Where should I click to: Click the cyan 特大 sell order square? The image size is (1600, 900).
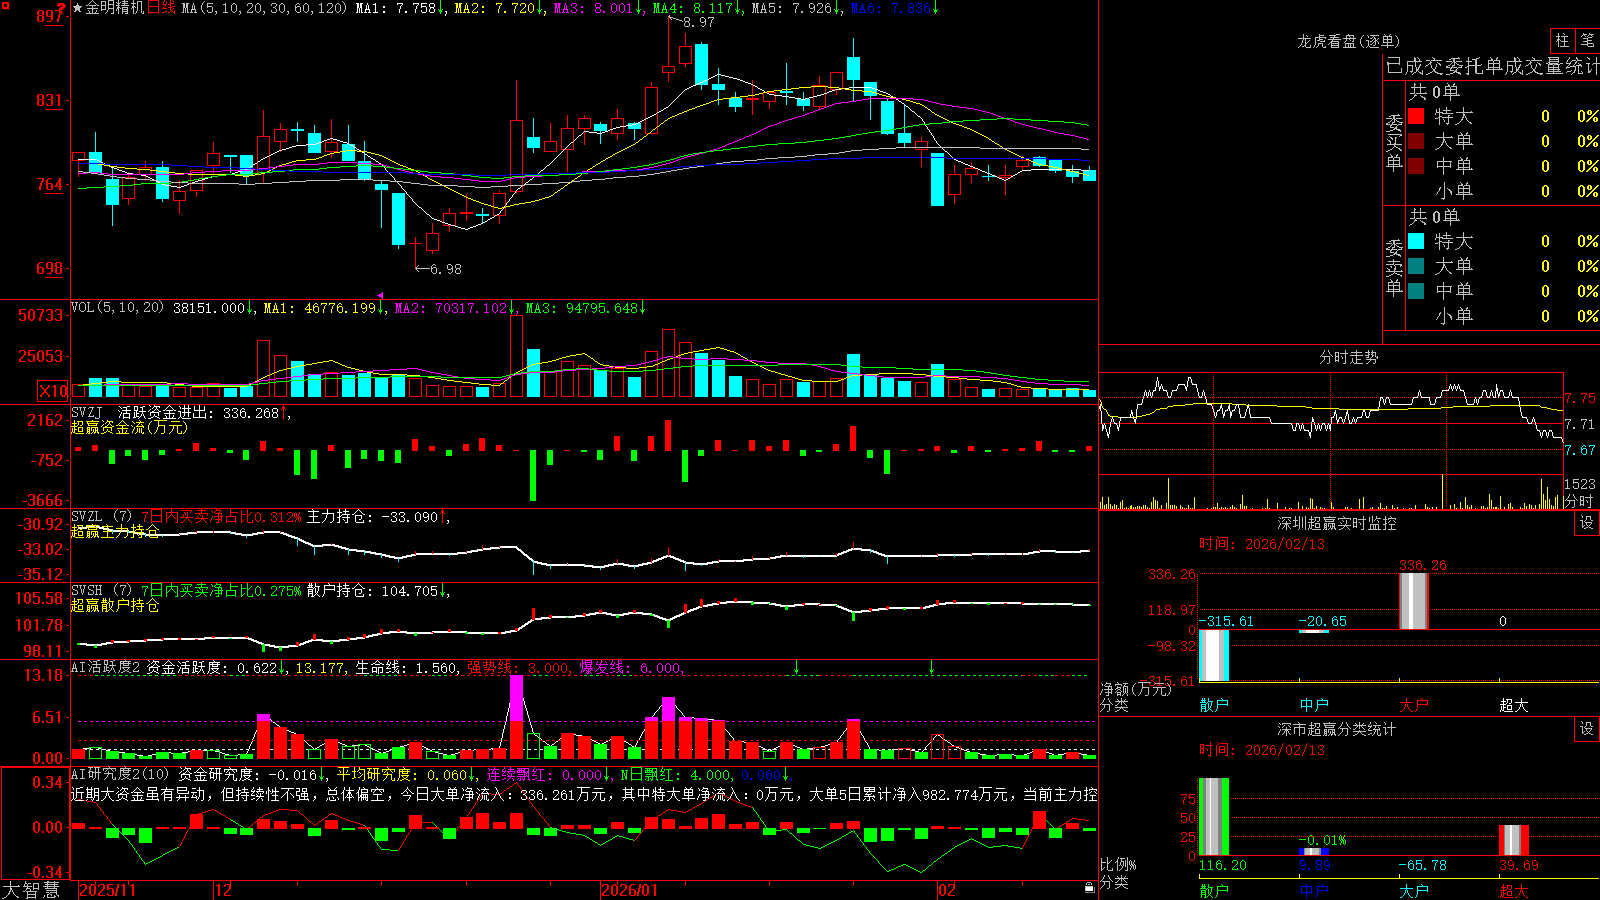(1416, 241)
